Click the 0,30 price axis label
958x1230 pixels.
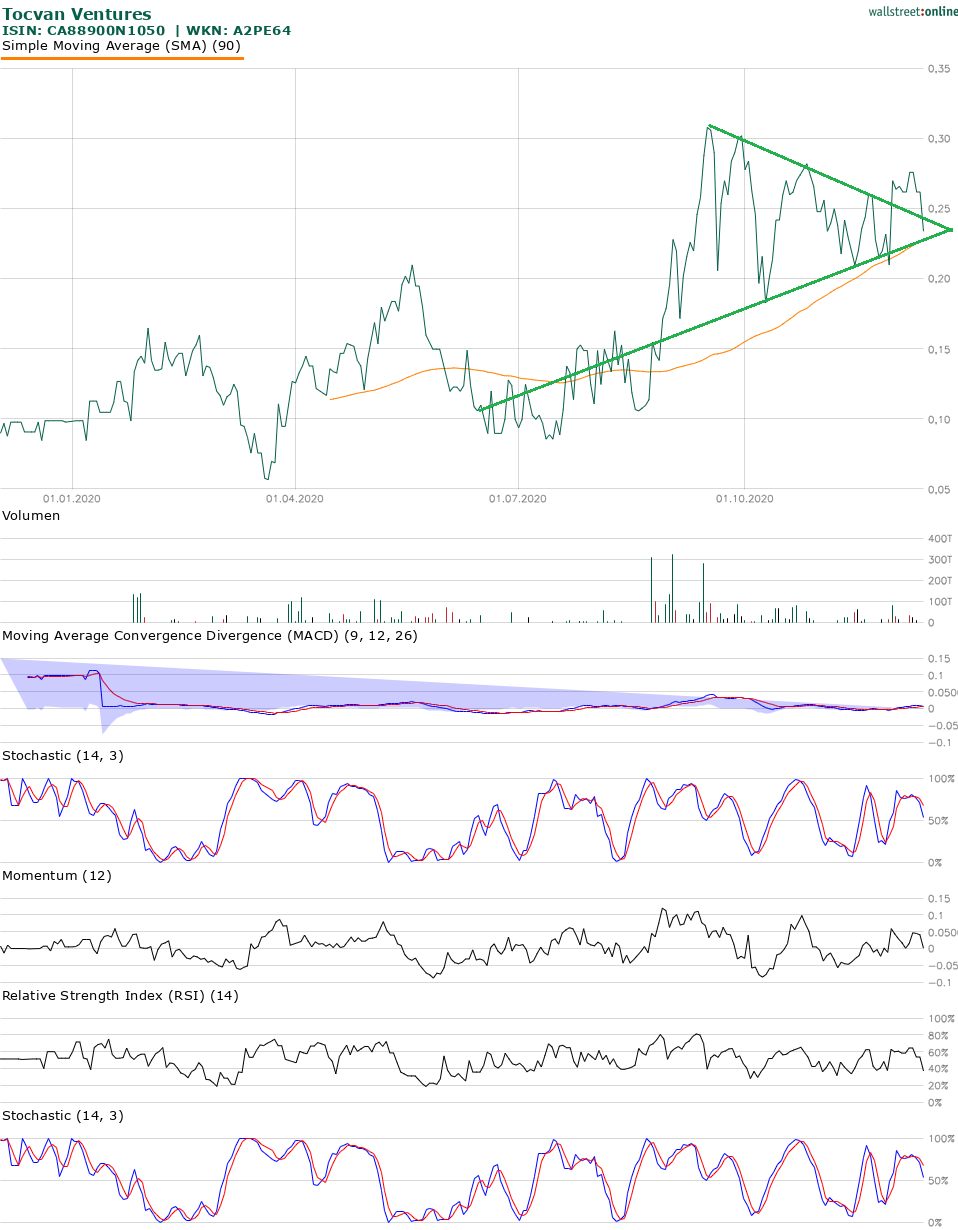(x=938, y=139)
